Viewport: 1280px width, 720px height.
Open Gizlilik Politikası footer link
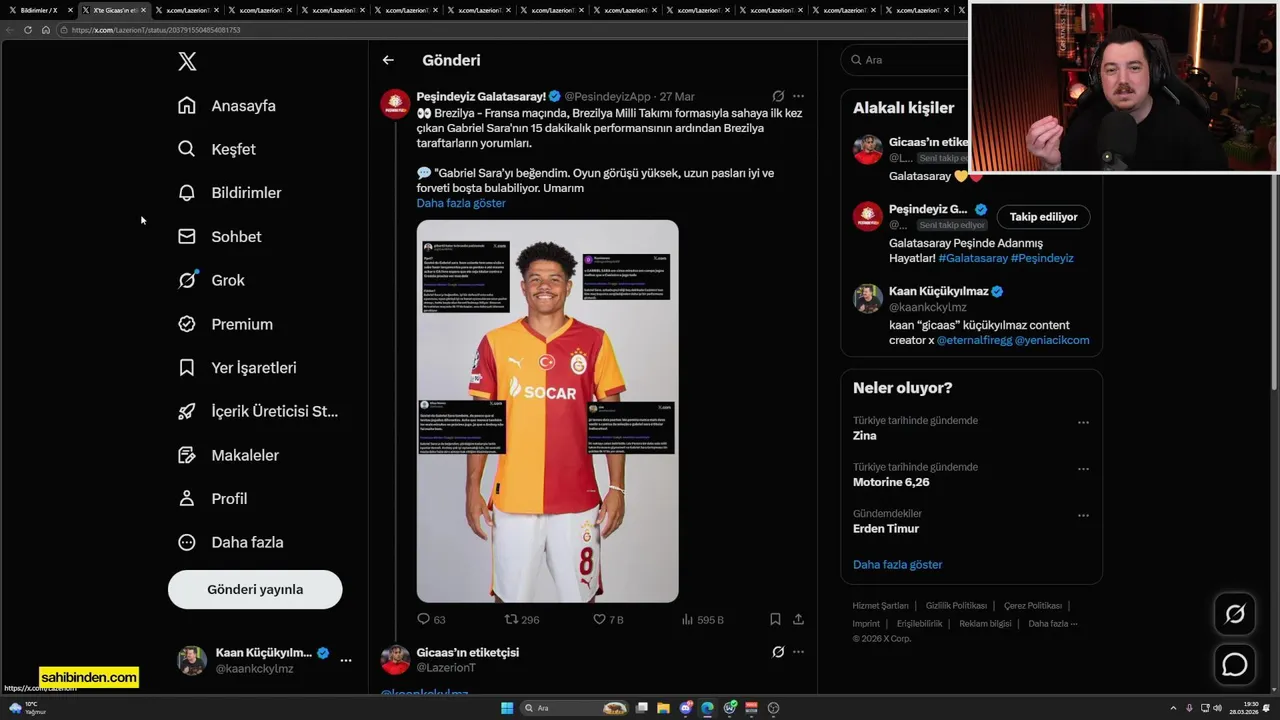point(956,606)
